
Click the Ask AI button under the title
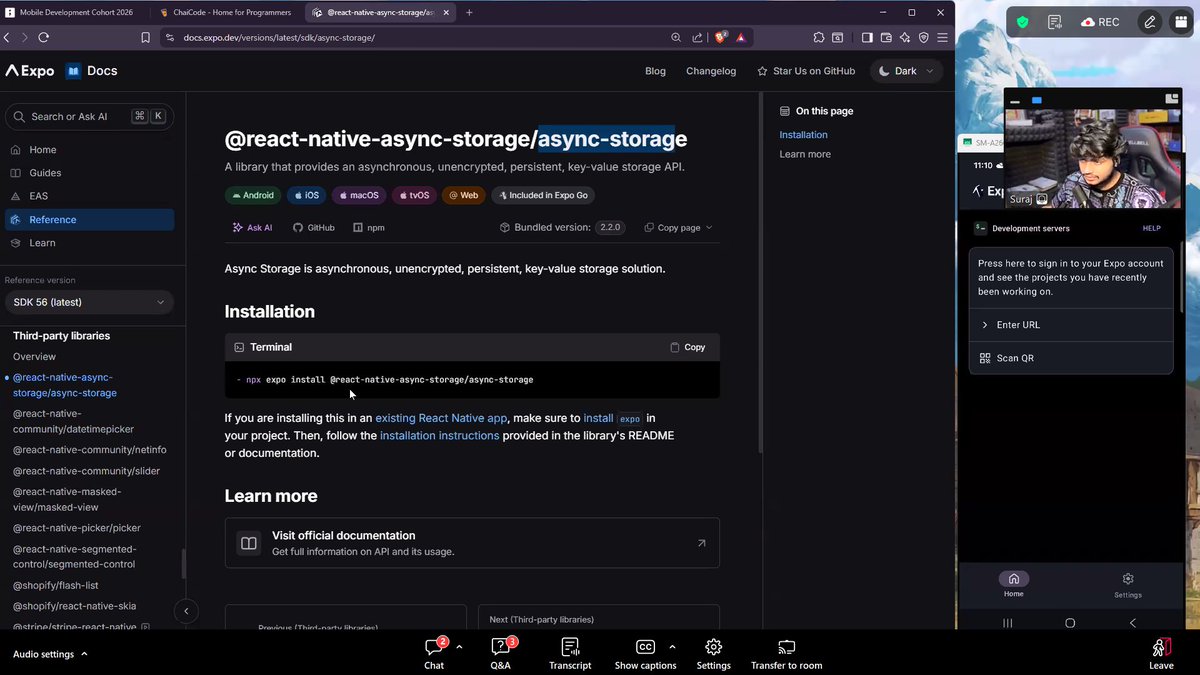(252, 227)
